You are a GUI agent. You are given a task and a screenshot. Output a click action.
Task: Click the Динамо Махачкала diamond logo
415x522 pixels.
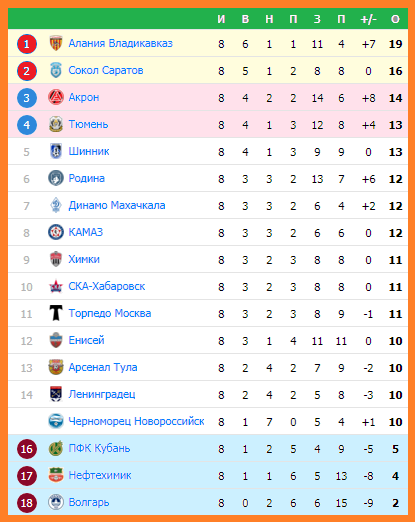(56, 205)
